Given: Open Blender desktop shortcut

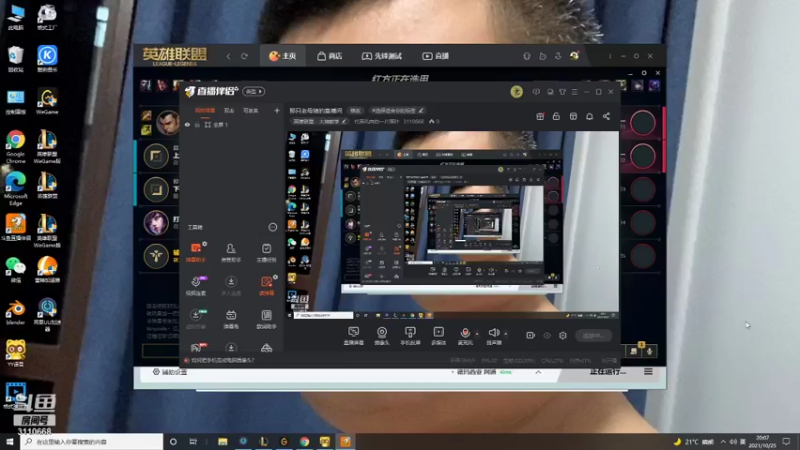Looking at the screenshot, I should coord(15,312).
